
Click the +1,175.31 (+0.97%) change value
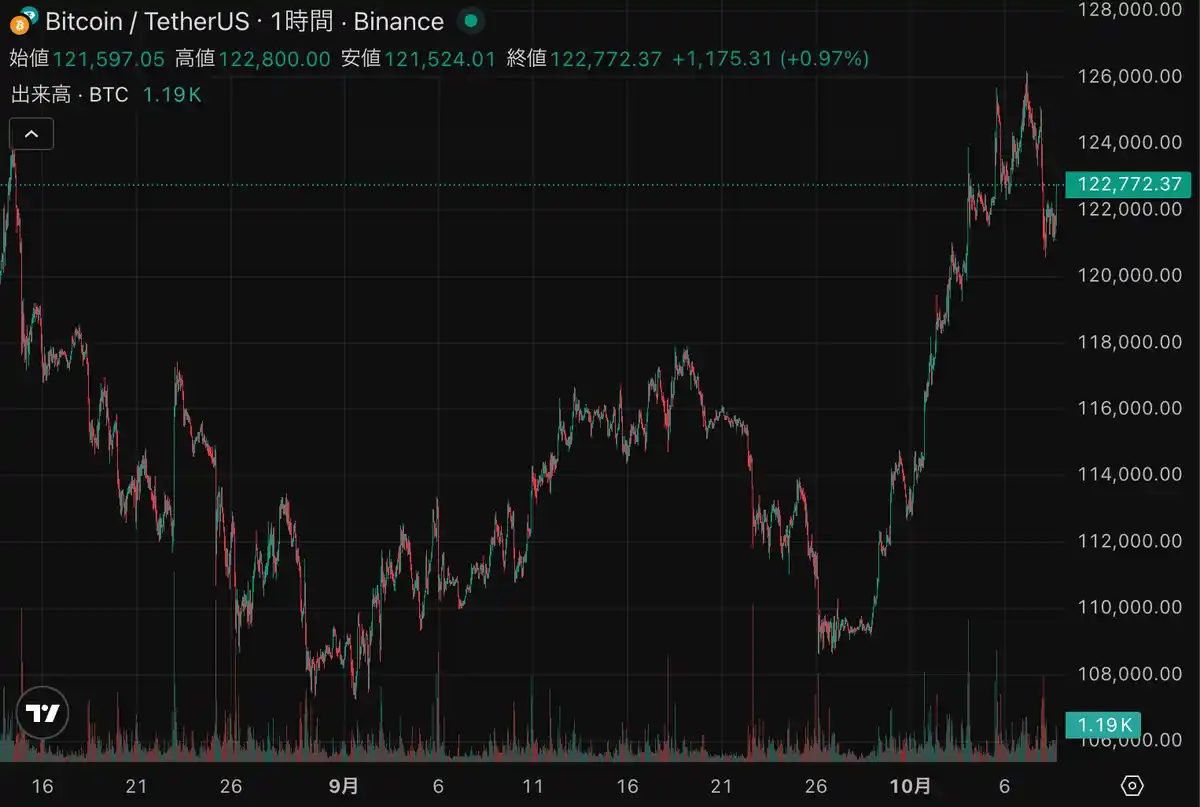[x=770, y=59]
